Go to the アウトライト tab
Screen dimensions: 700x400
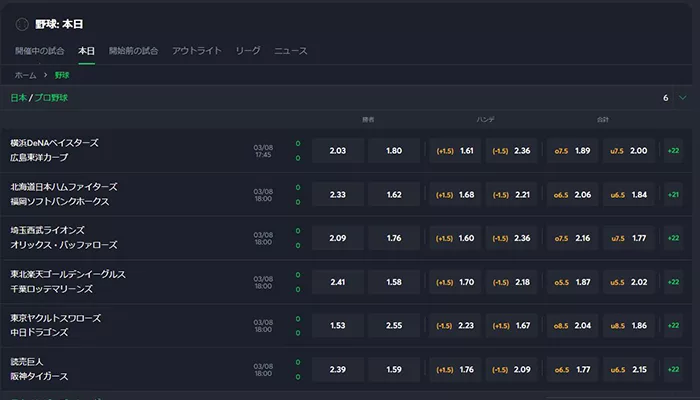[196, 50]
